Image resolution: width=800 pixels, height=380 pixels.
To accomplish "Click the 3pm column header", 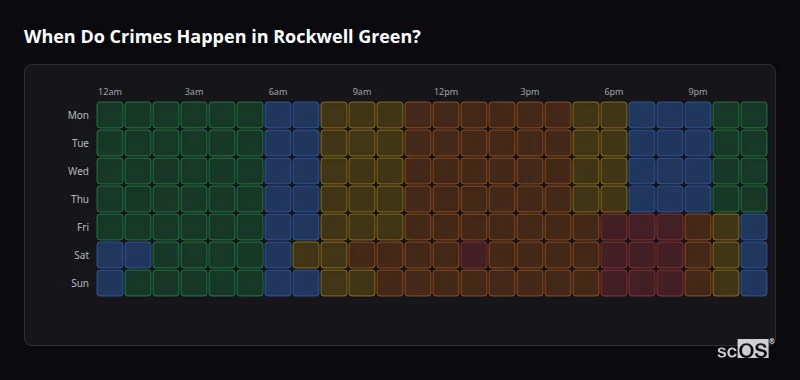I will click(530, 92).
